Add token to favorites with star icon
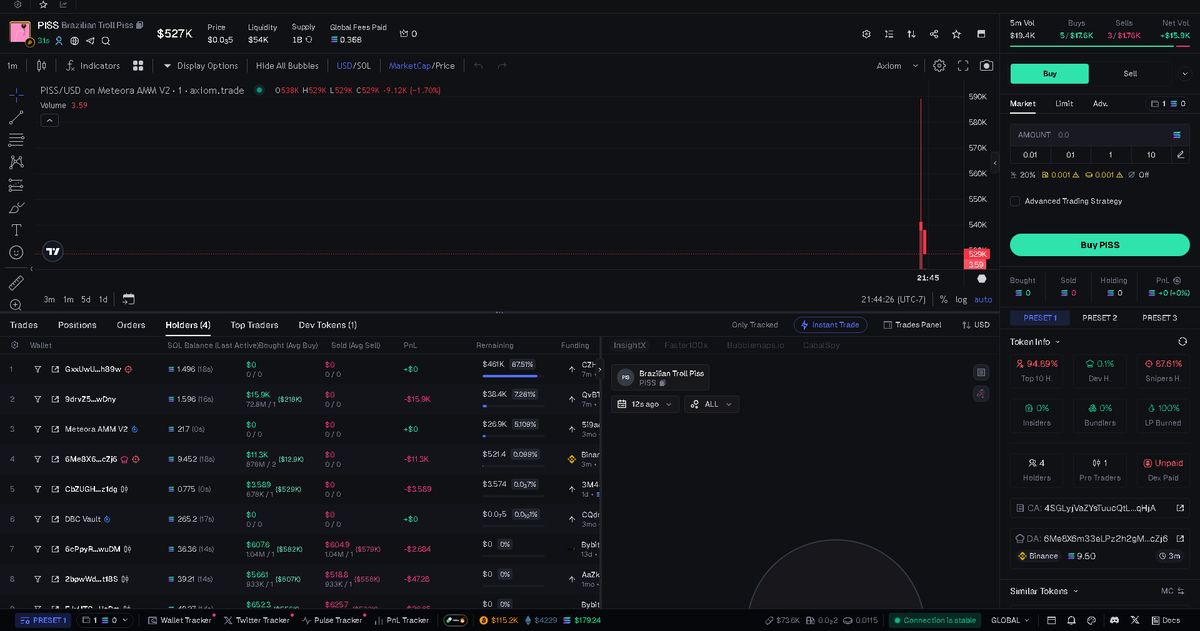This screenshot has width=1200, height=631. (x=957, y=34)
